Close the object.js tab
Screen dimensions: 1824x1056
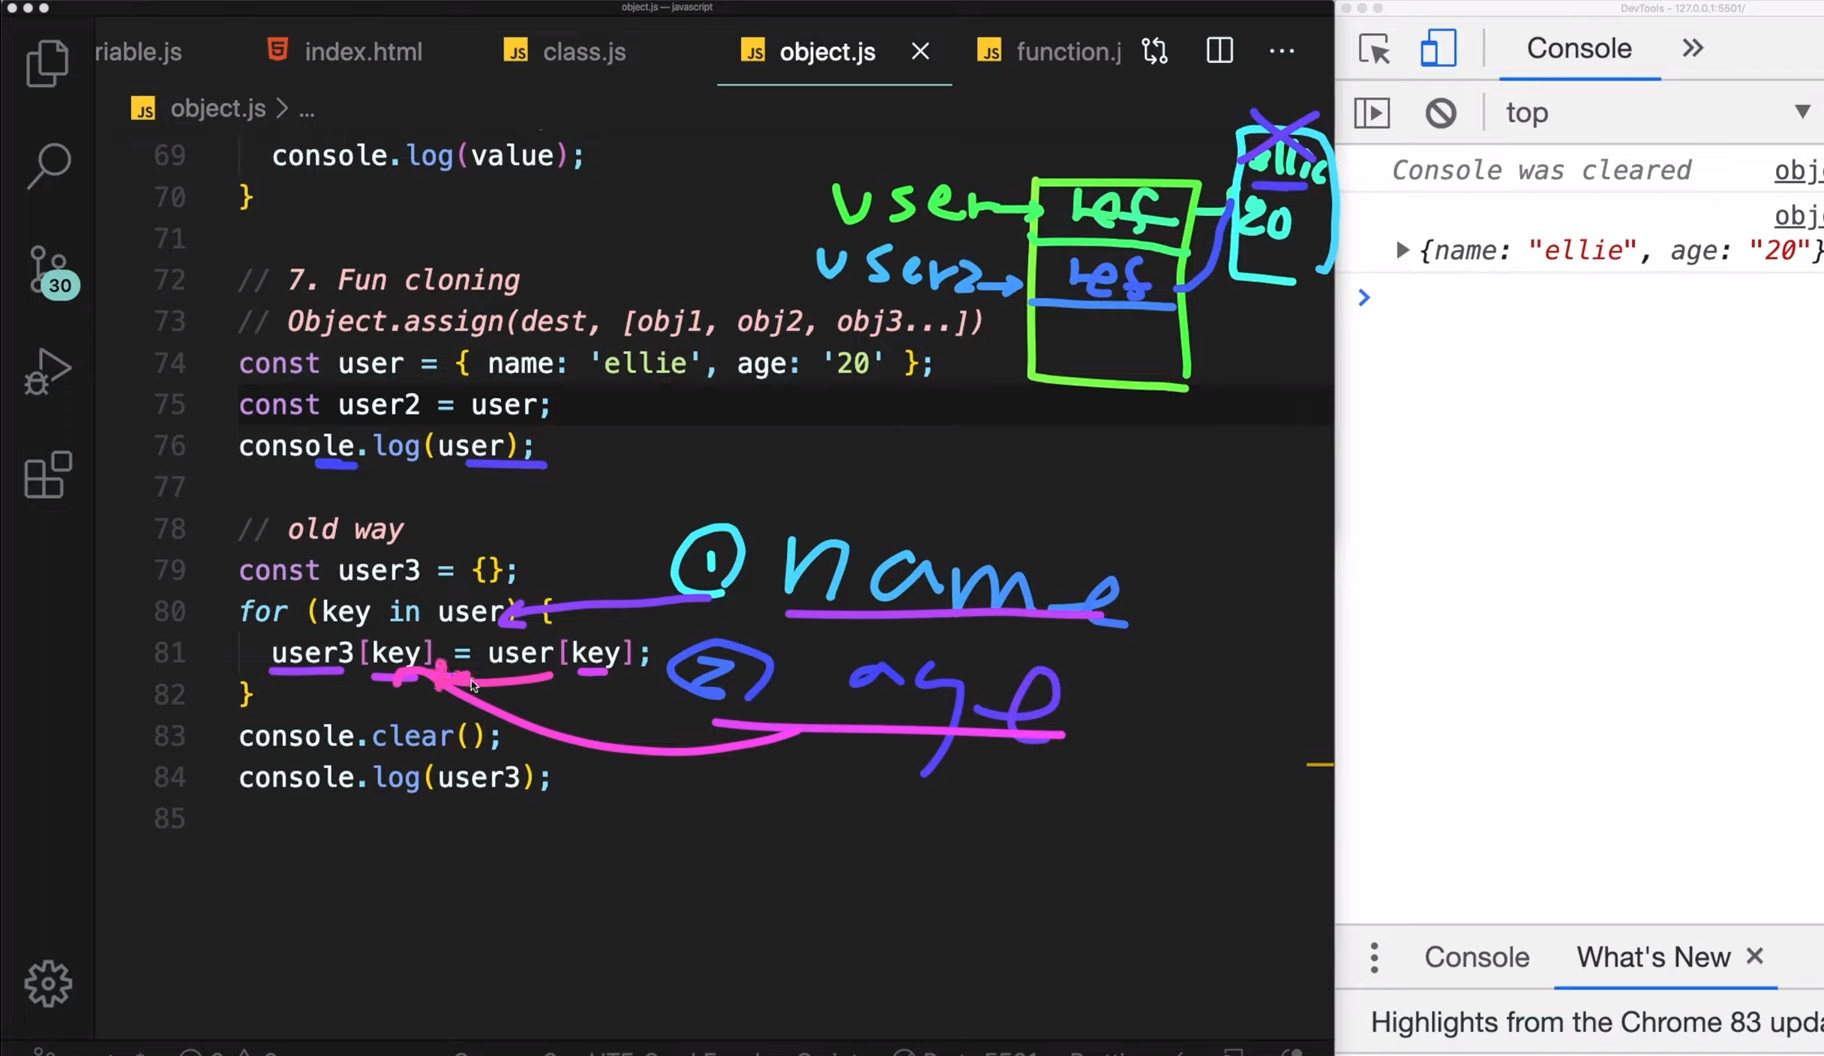(x=920, y=51)
